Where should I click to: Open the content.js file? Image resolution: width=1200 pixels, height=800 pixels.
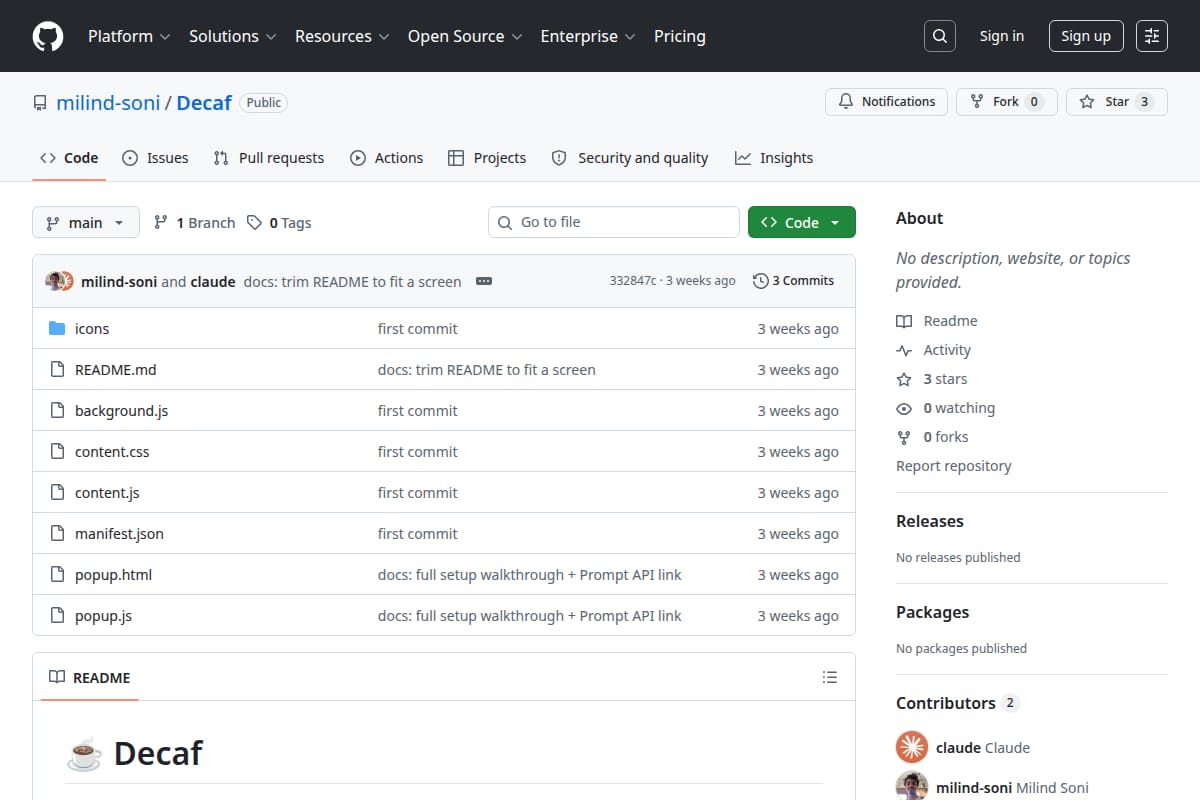(107, 493)
